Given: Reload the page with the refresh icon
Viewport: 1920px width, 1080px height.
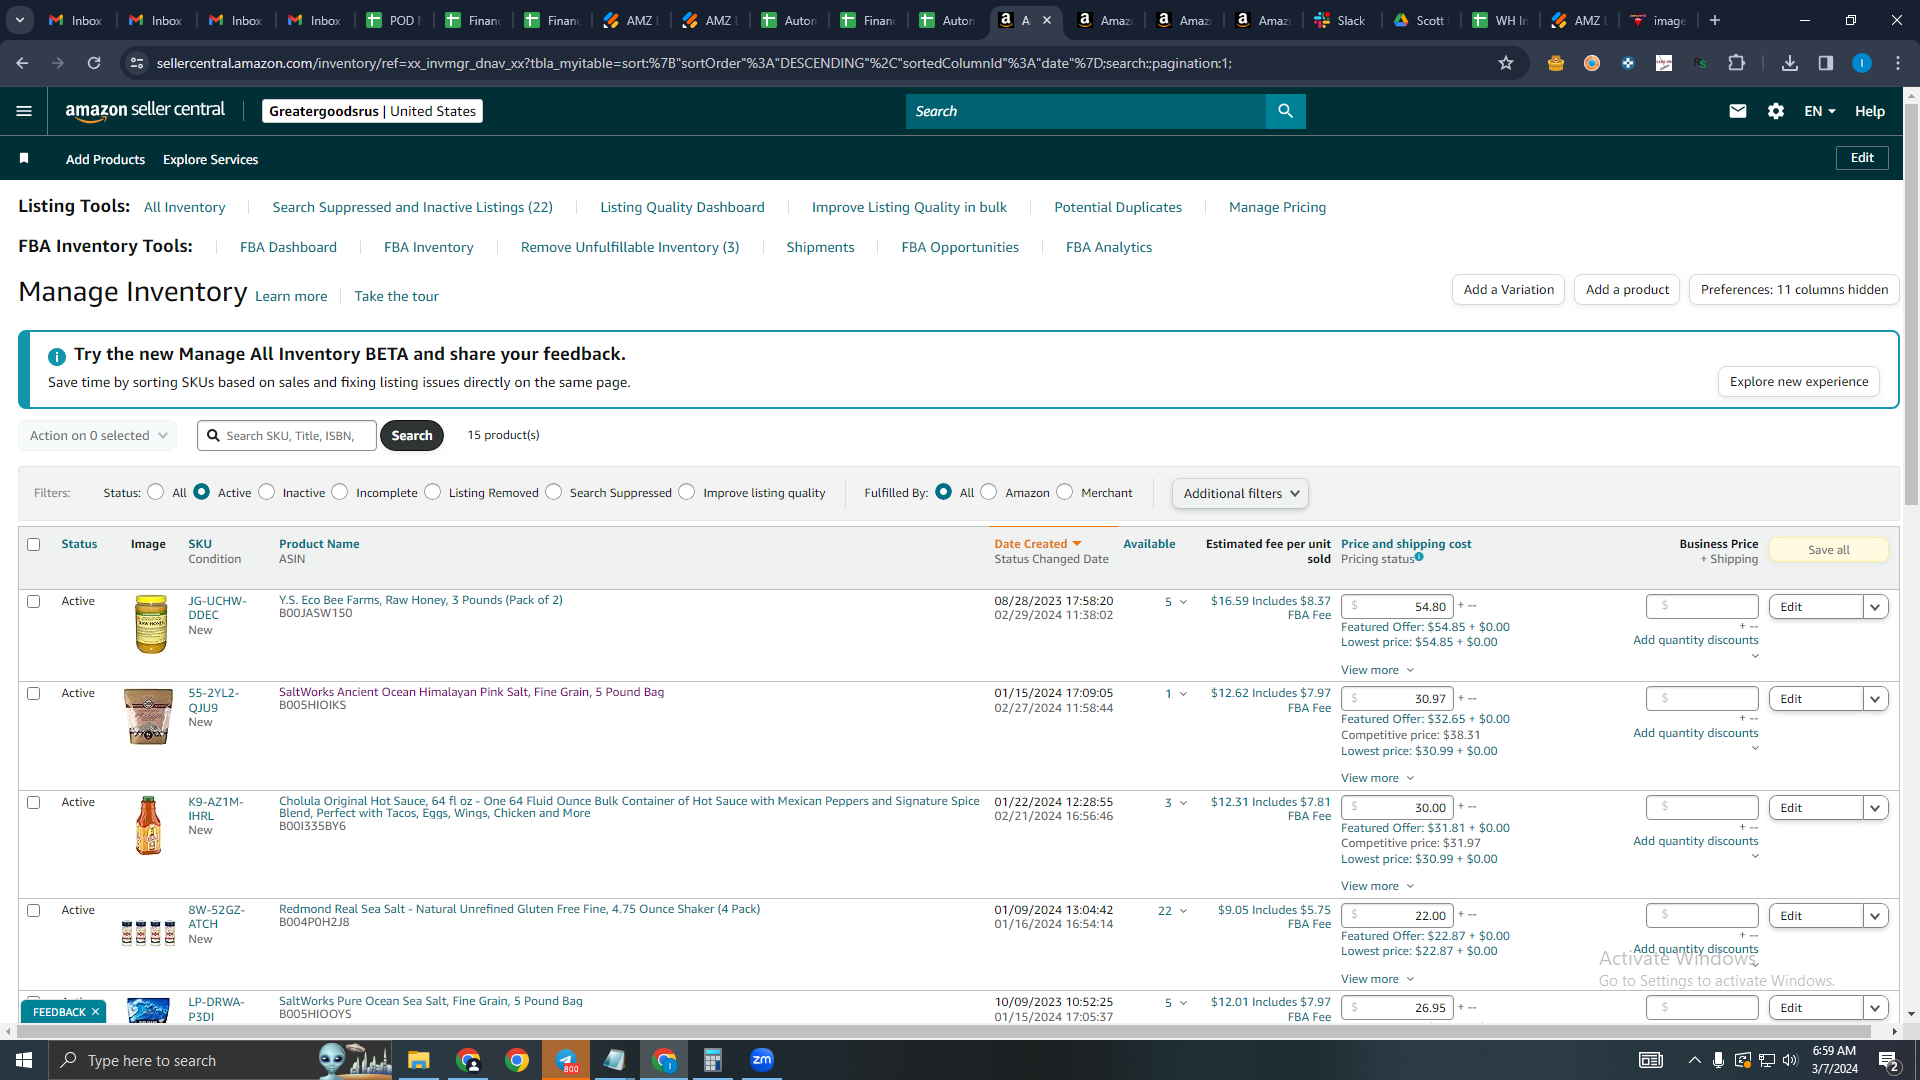Looking at the screenshot, I should pyautogui.click(x=94, y=63).
